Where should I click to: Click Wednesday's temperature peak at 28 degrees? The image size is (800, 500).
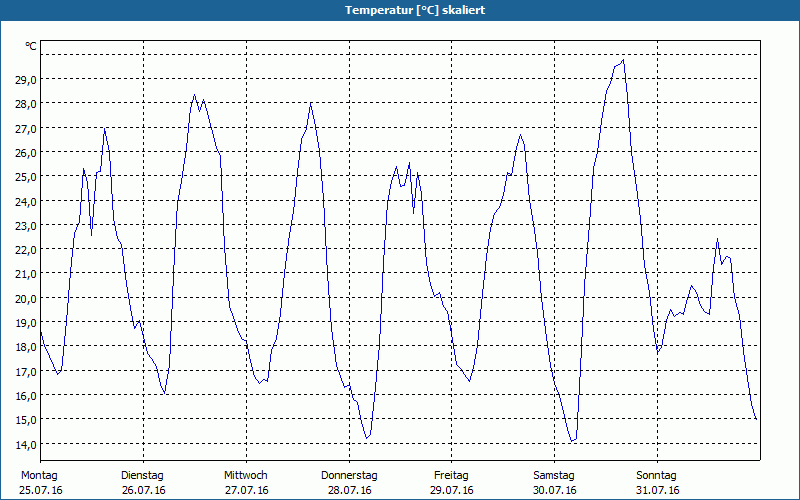(311, 103)
